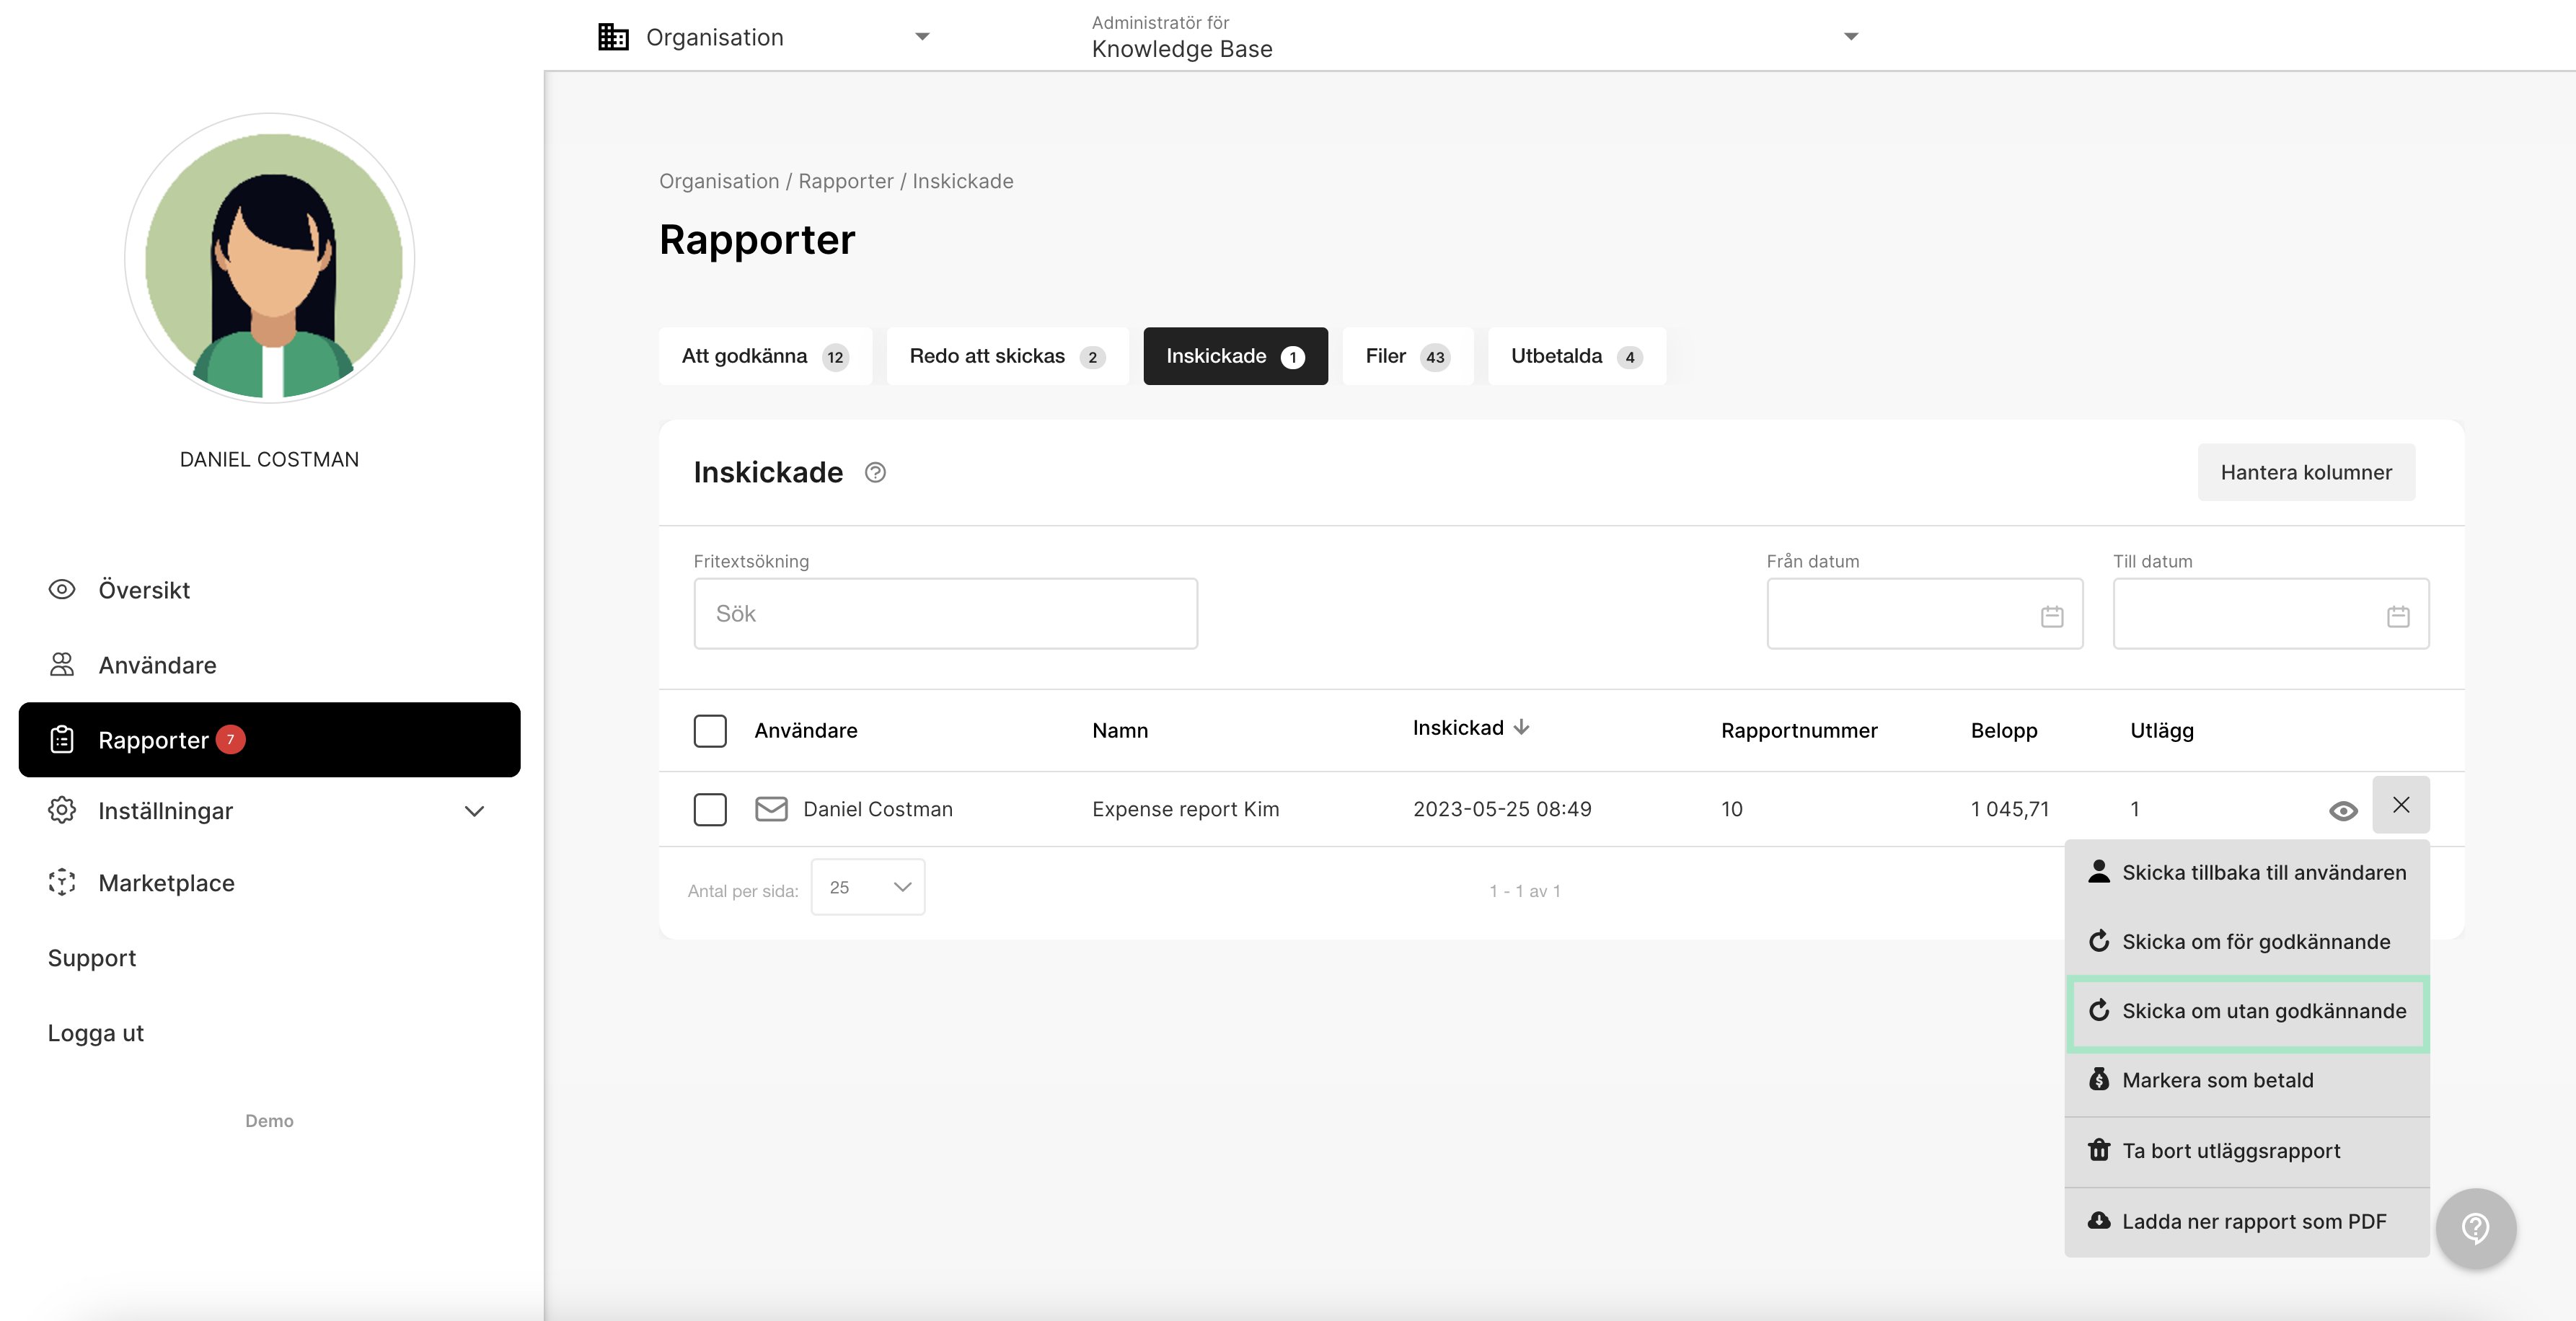The width and height of the screenshot is (2576, 1321).
Task: Open the Organisation dropdown
Action: 765,37
